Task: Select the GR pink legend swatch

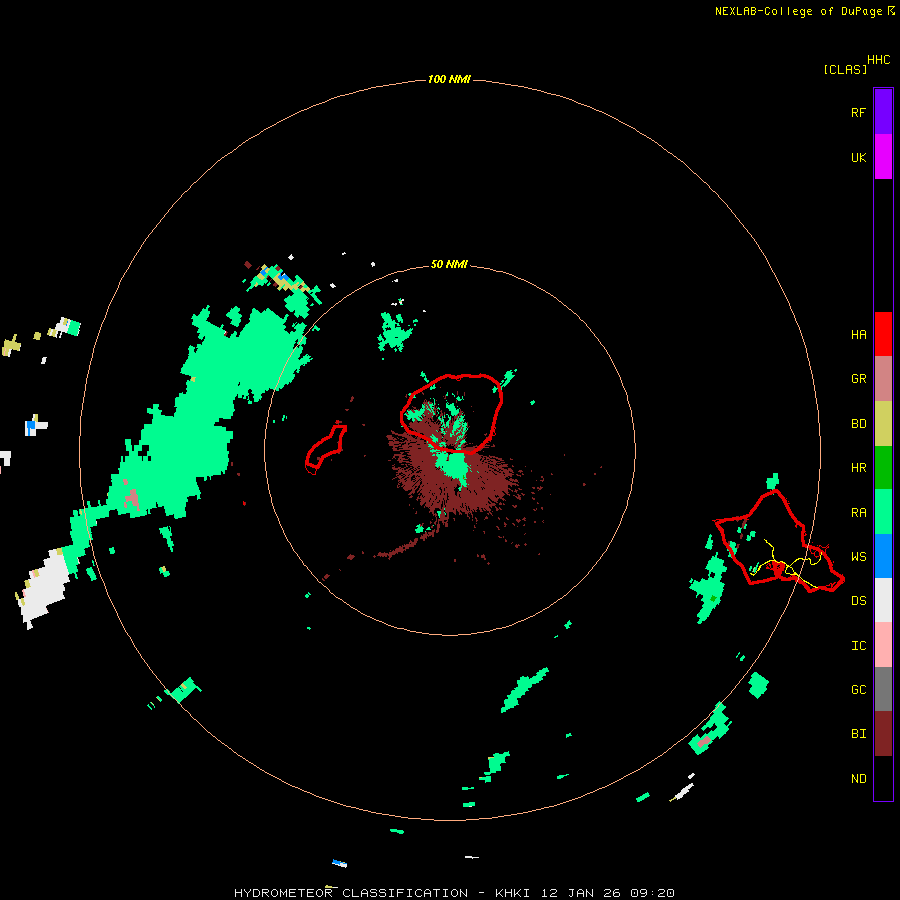Action: tap(883, 379)
